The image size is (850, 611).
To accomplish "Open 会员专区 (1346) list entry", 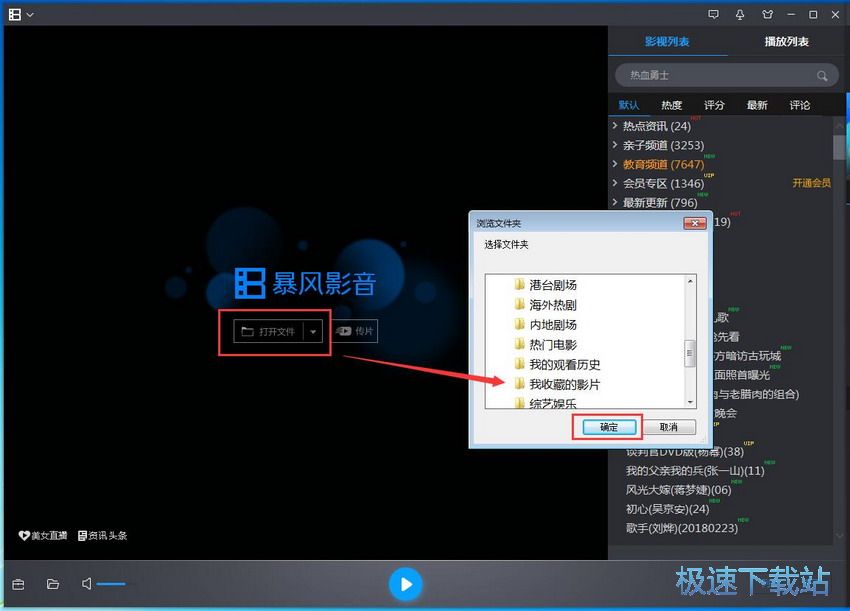I will tap(664, 183).
